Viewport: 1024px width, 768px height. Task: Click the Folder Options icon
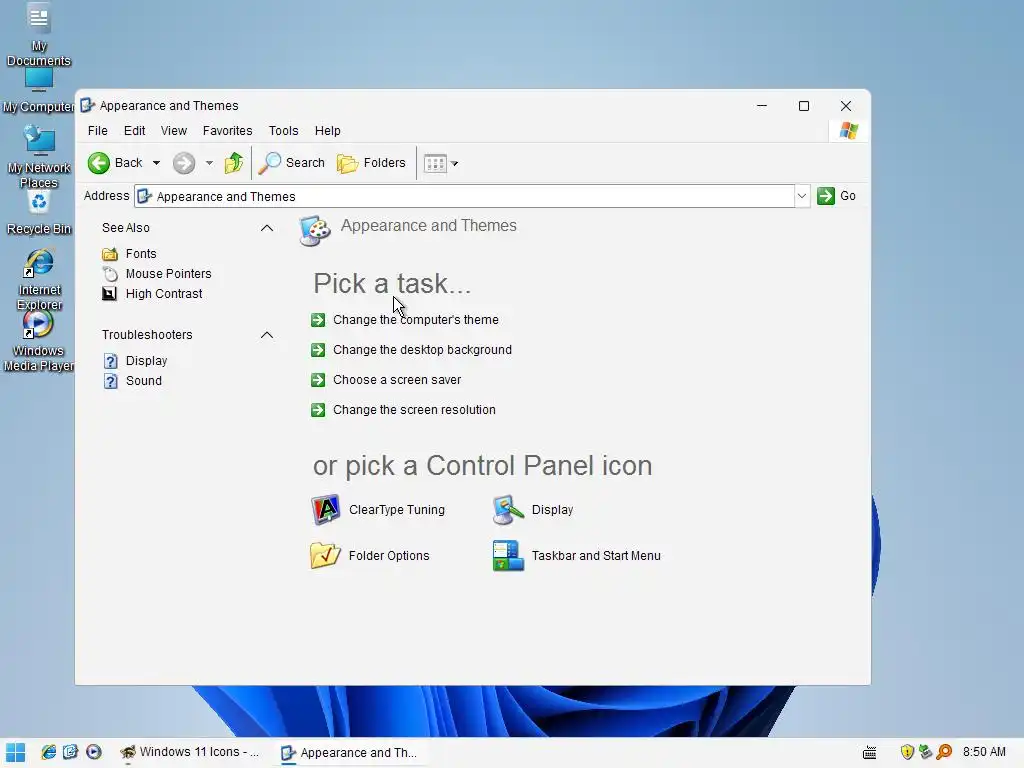[x=325, y=556]
